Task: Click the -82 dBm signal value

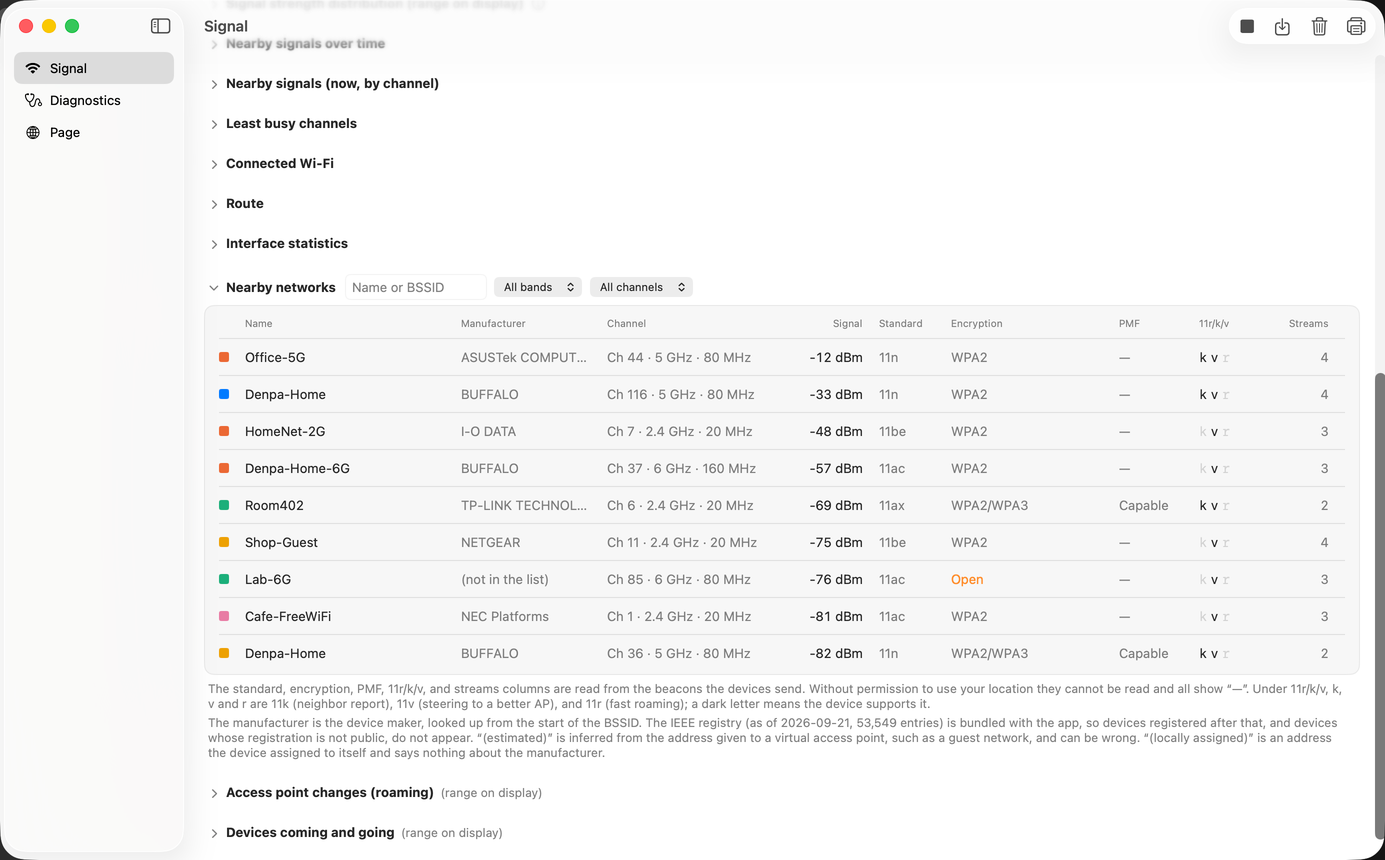Action: [x=836, y=653]
